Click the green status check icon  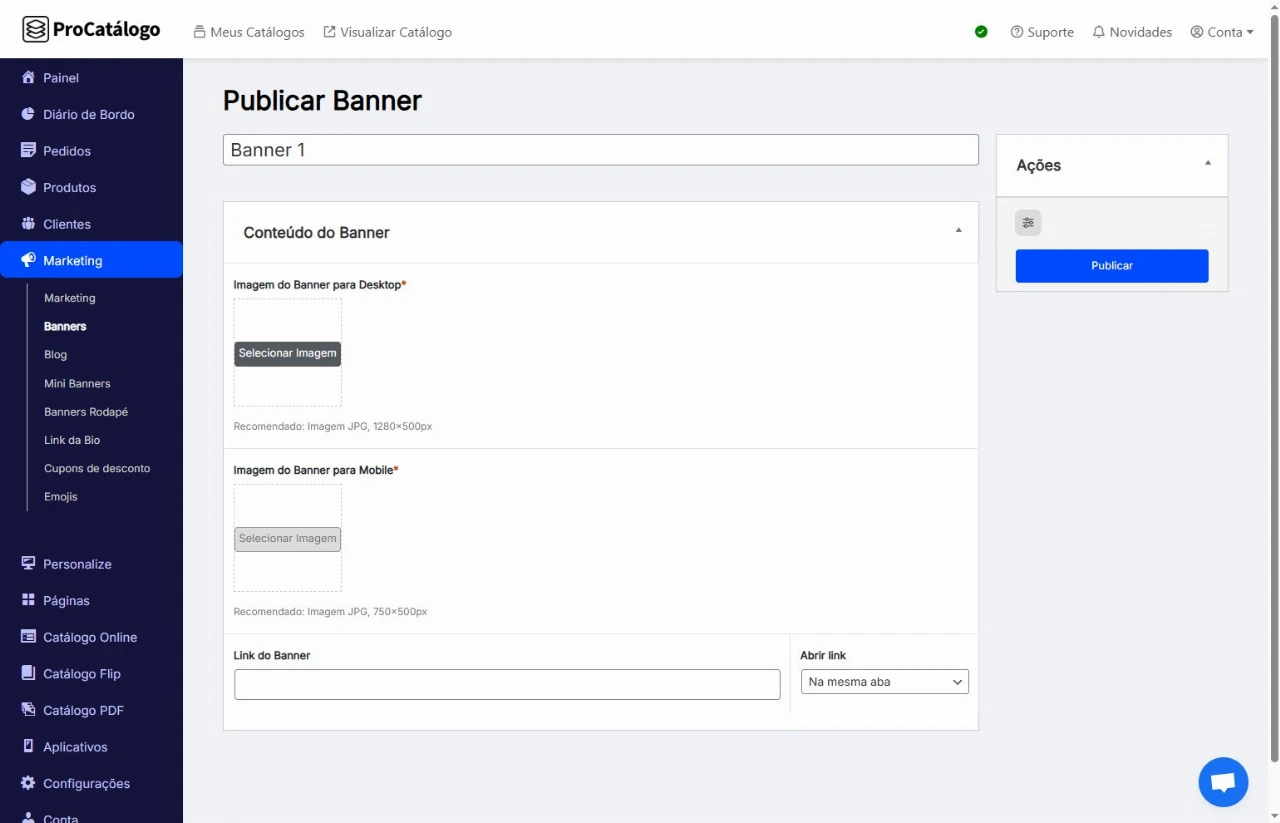tap(981, 32)
